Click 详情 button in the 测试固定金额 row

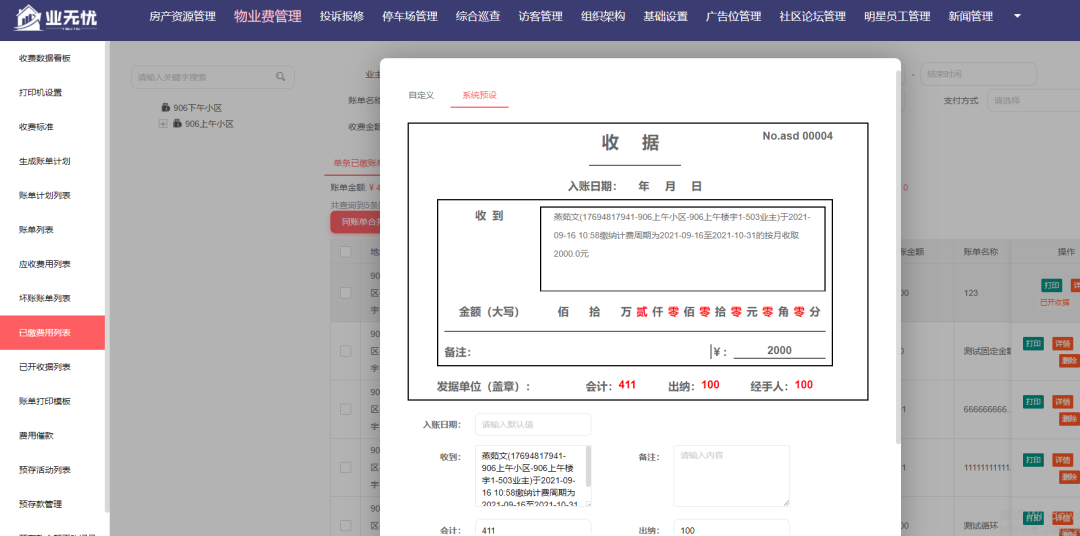click(1062, 344)
